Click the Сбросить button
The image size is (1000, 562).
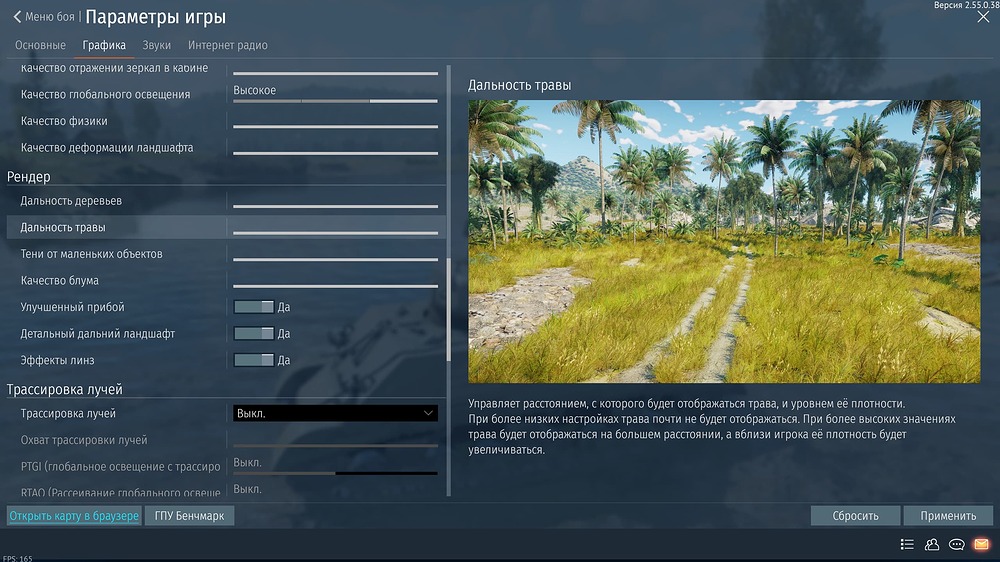pos(855,515)
